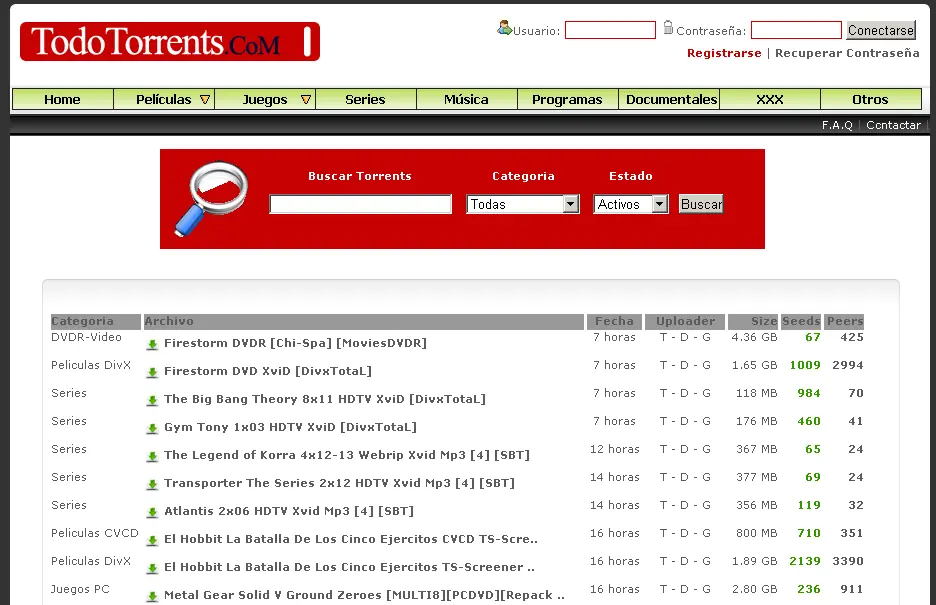Screen dimensions: 936x605
Task: Download icon for Firestorm DVD XviD
Action: (152, 372)
